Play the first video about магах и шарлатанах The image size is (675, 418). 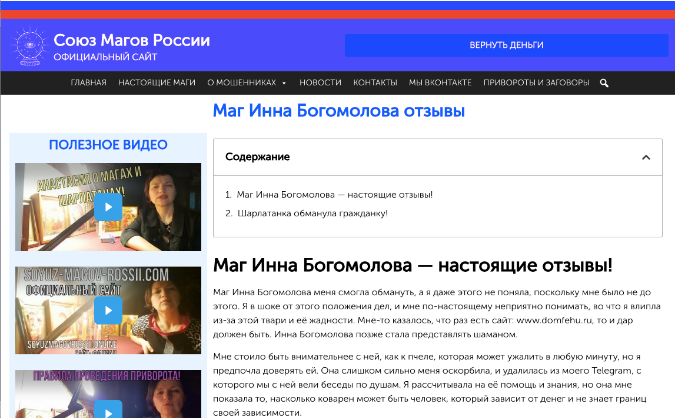108,207
